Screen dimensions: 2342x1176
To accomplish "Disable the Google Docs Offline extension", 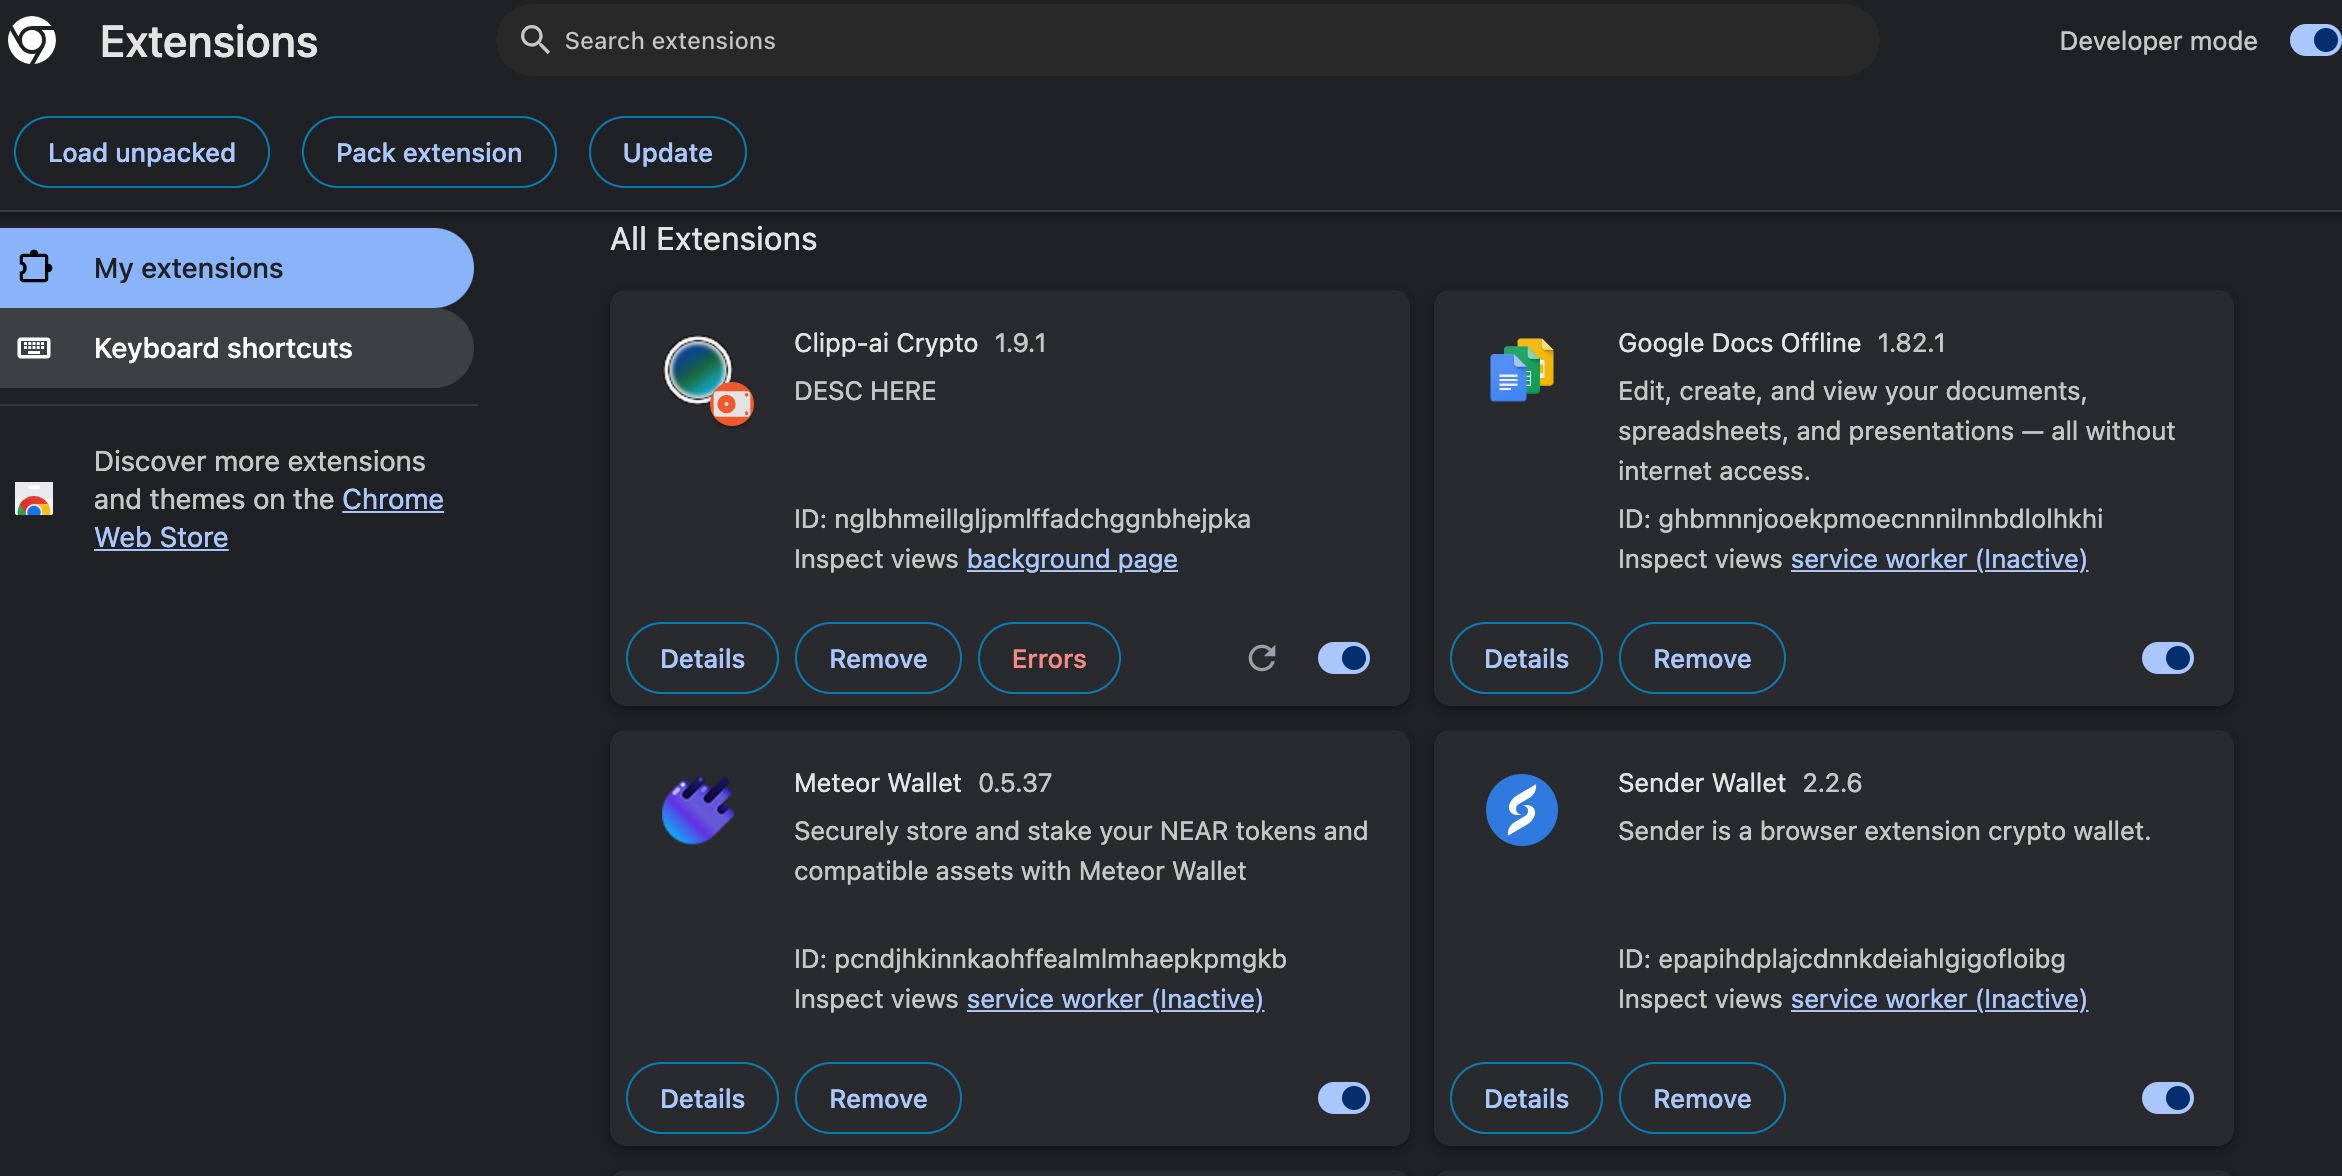I will tap(2168, 658).
